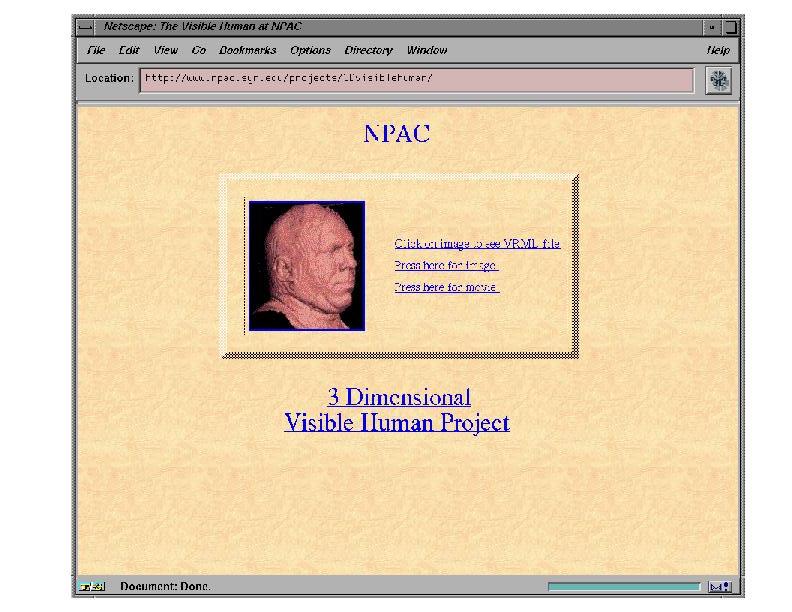Open the View menu
The height and width of the screenshot is (612, 792).
click(x=166, y=50)
